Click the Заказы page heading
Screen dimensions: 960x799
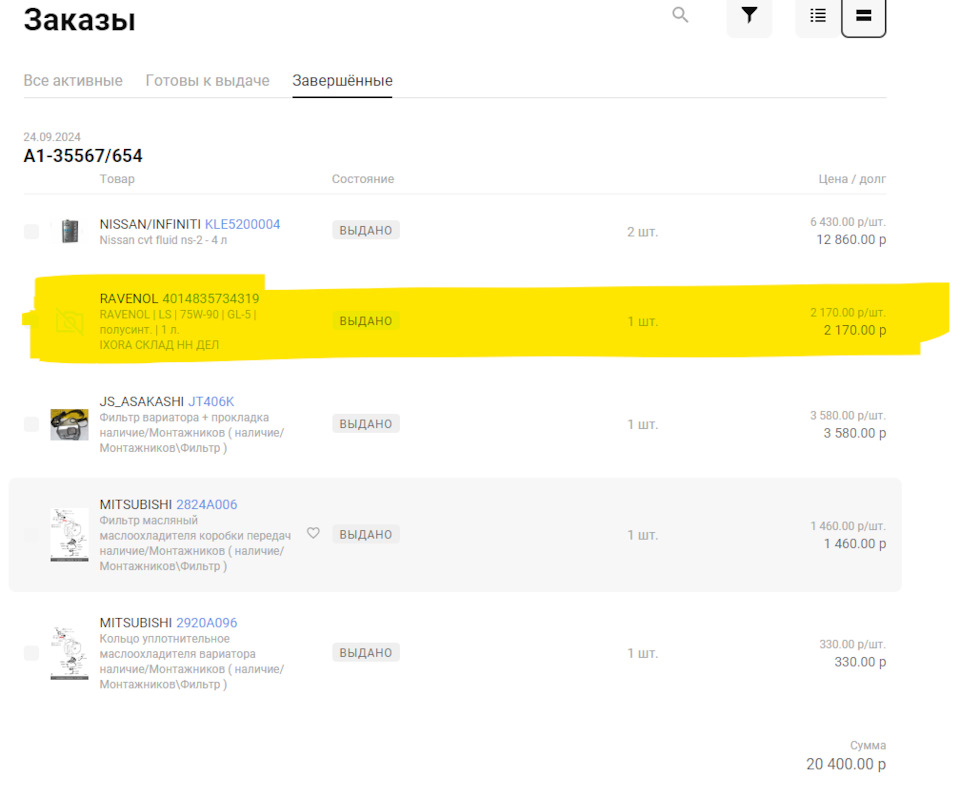point(80,19)
